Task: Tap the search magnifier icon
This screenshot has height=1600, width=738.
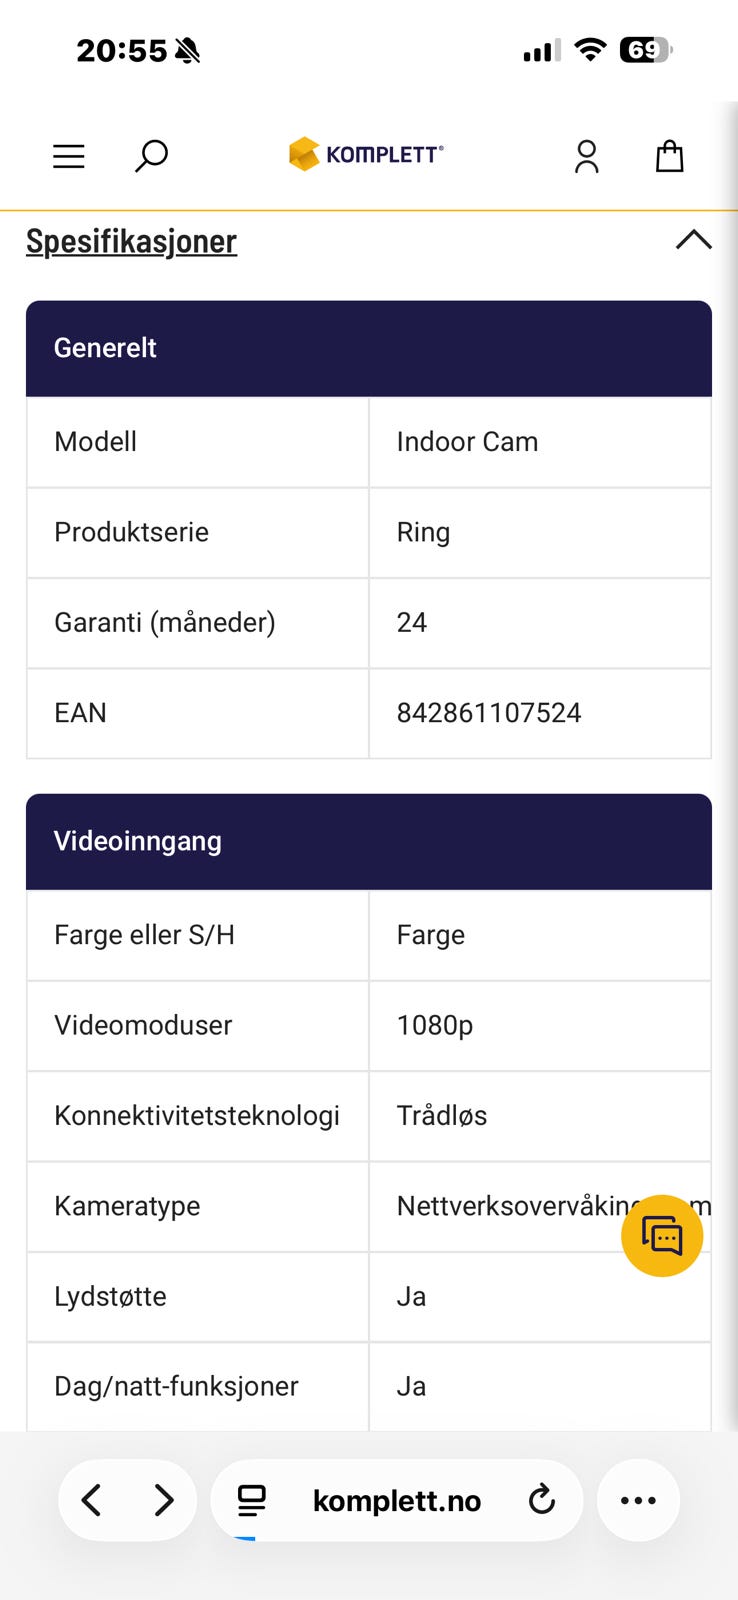Action: coord(151,156)
